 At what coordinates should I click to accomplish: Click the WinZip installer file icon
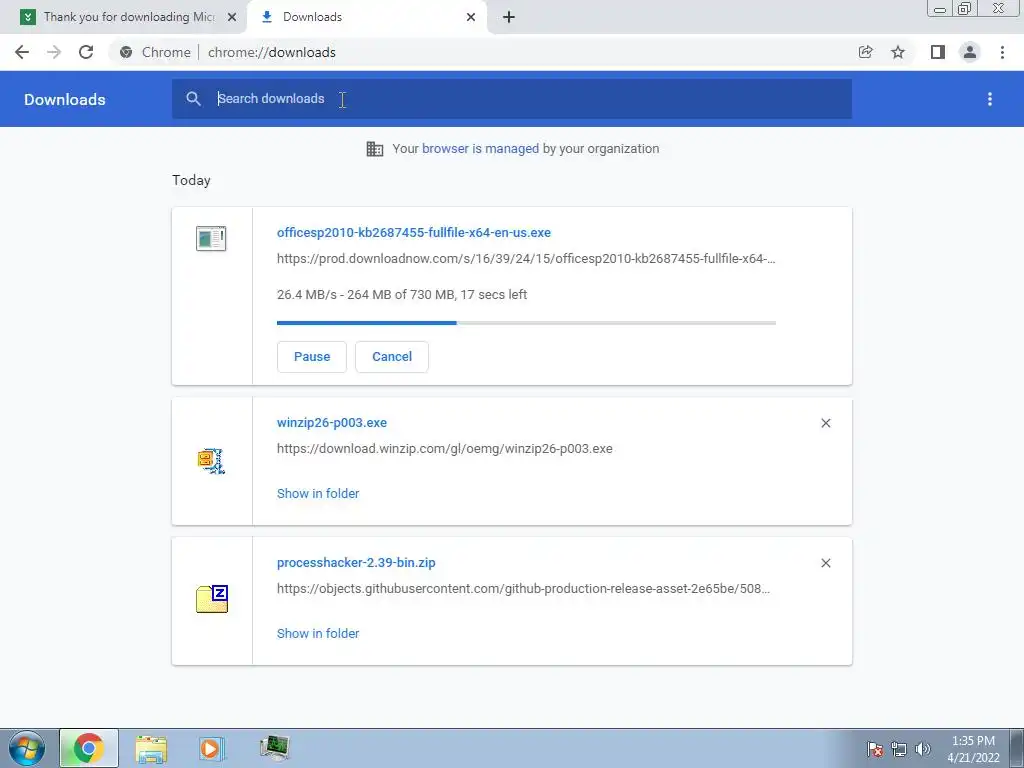coord(211,461)
